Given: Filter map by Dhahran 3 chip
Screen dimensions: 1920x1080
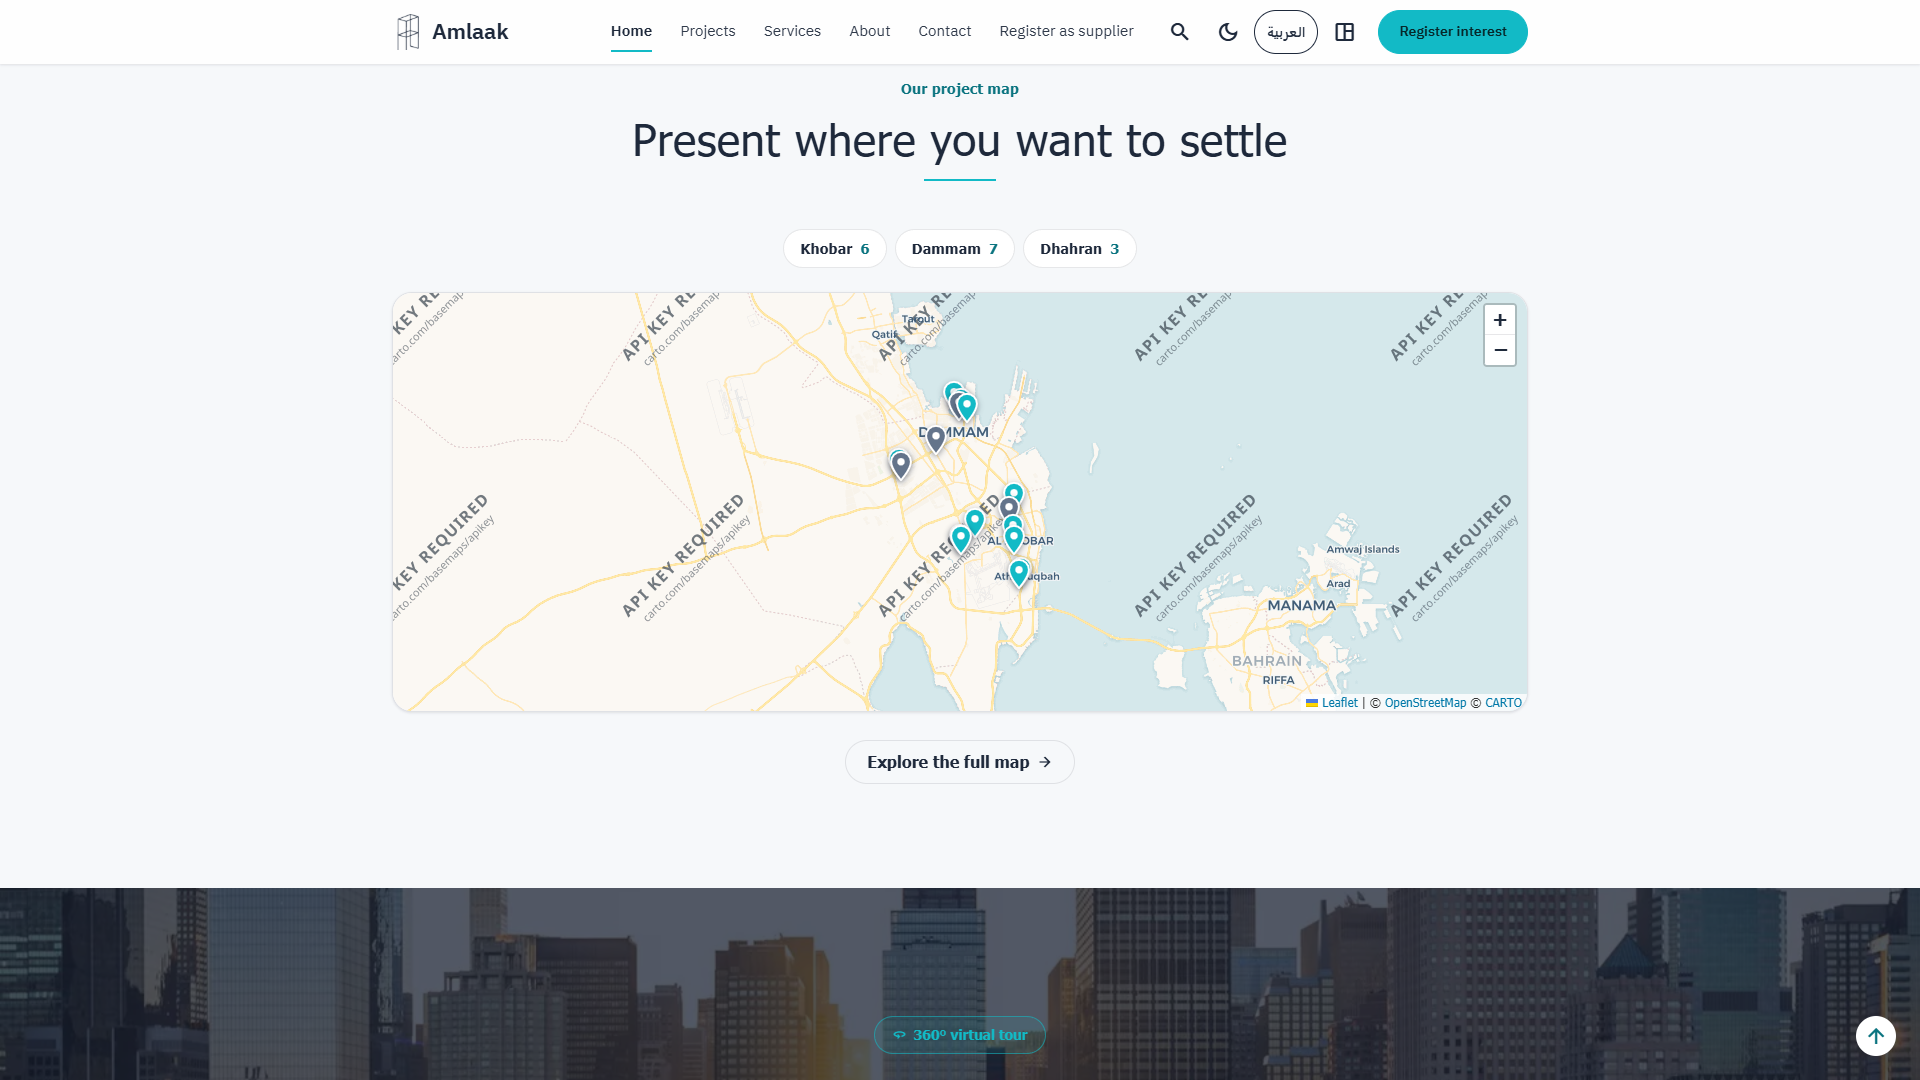Looking at the screenshot, I should click(x=1080, y=249).
